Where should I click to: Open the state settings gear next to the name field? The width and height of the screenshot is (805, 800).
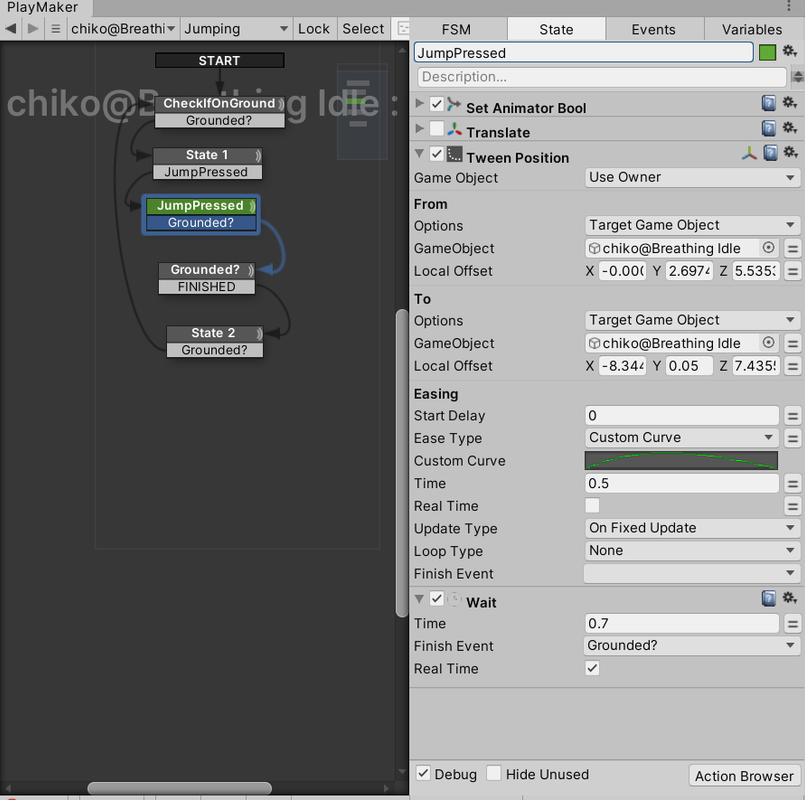(x=789, y=51)
